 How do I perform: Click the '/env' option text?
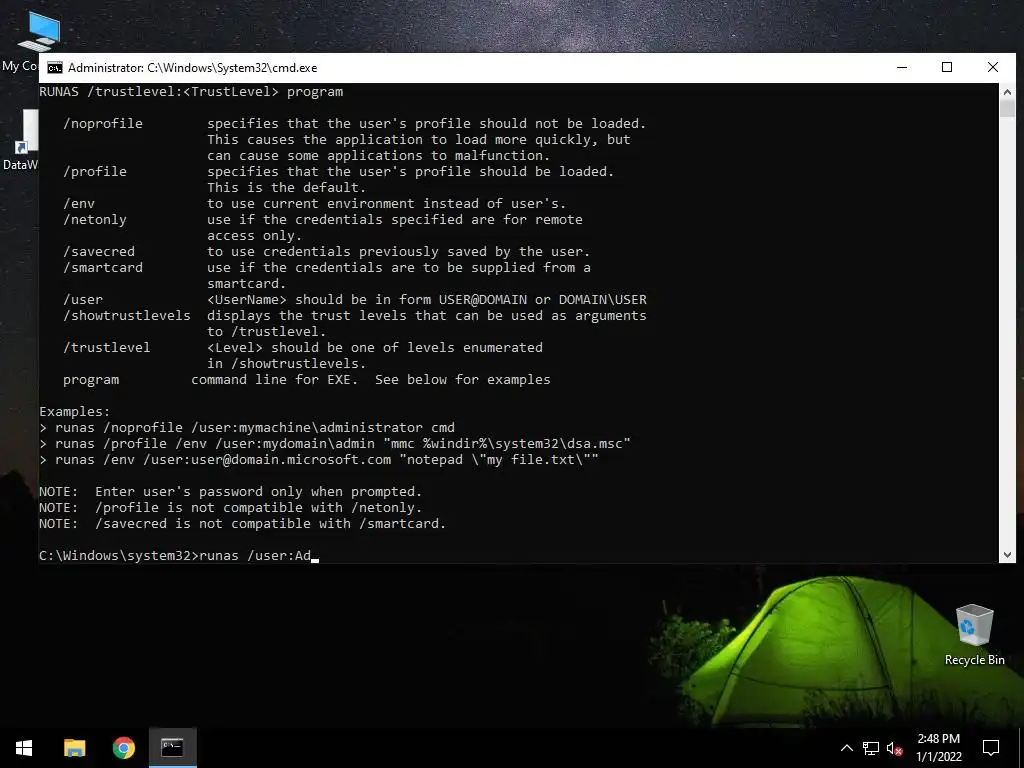coord(79,204)
